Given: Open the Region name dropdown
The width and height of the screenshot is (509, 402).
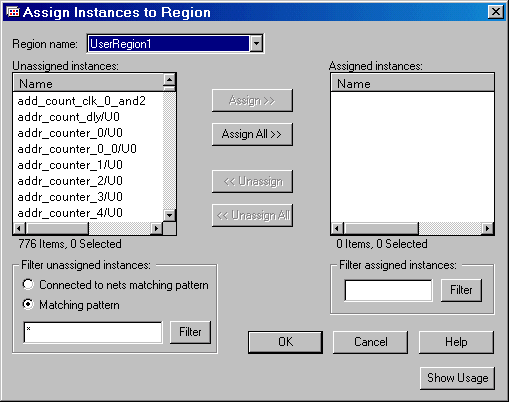Looking at the screenshot, I should [x=256, y=43].
